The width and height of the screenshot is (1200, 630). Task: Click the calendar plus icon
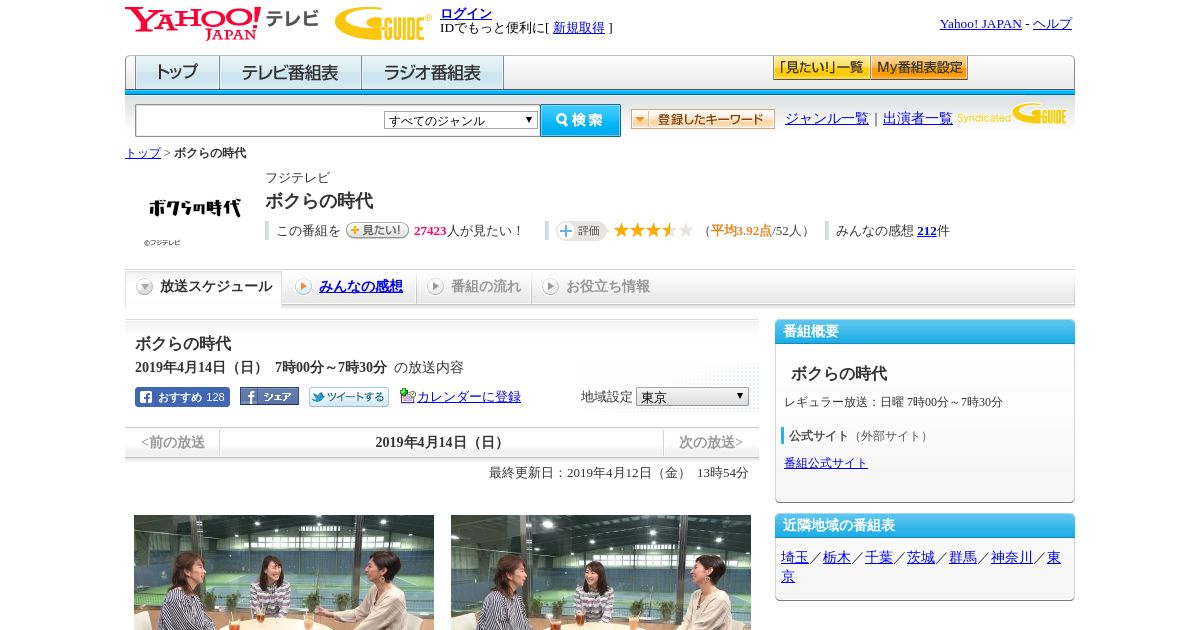(x=407, y=396)
